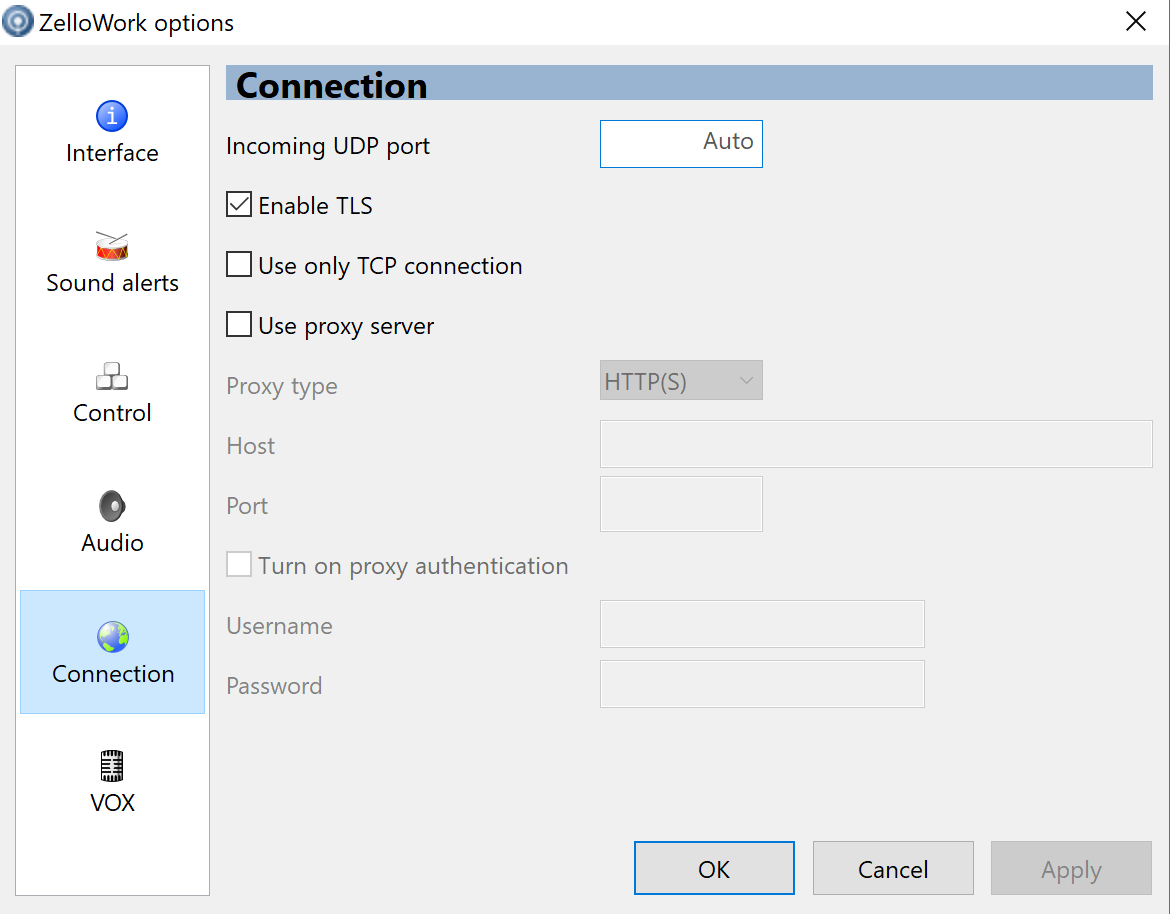This screenshot has height=914, width=1170.
Task: Switch to the Interface tab label
Action: (x=112, y=153)
